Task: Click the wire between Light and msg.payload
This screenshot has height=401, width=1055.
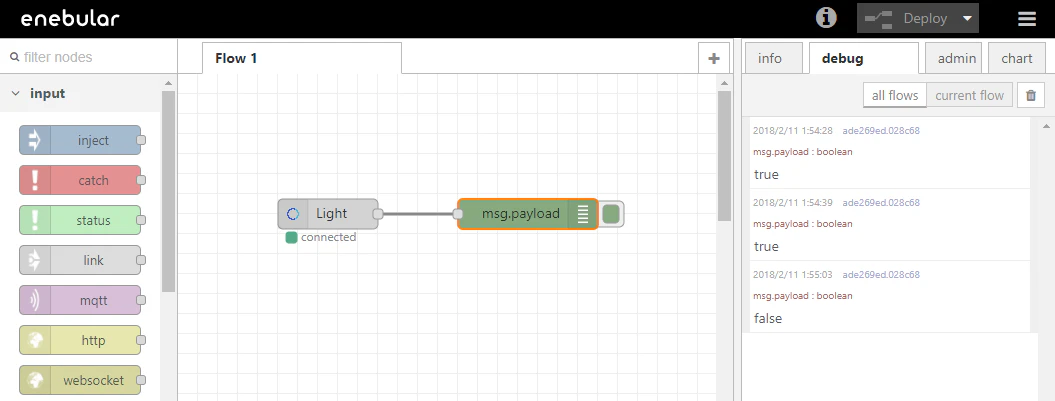Action: coord(419,214)
